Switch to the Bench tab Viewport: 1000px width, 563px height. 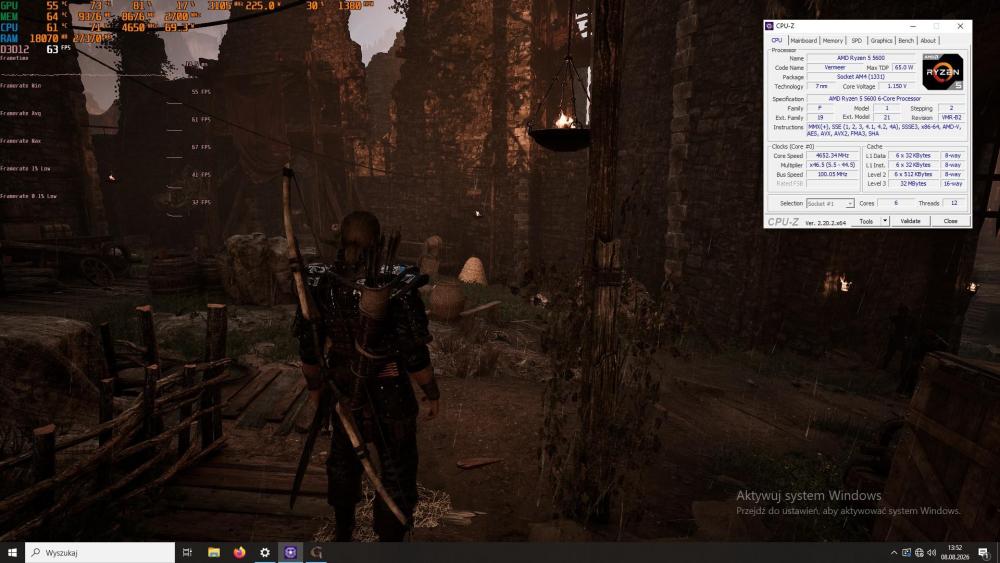(906, 41)
